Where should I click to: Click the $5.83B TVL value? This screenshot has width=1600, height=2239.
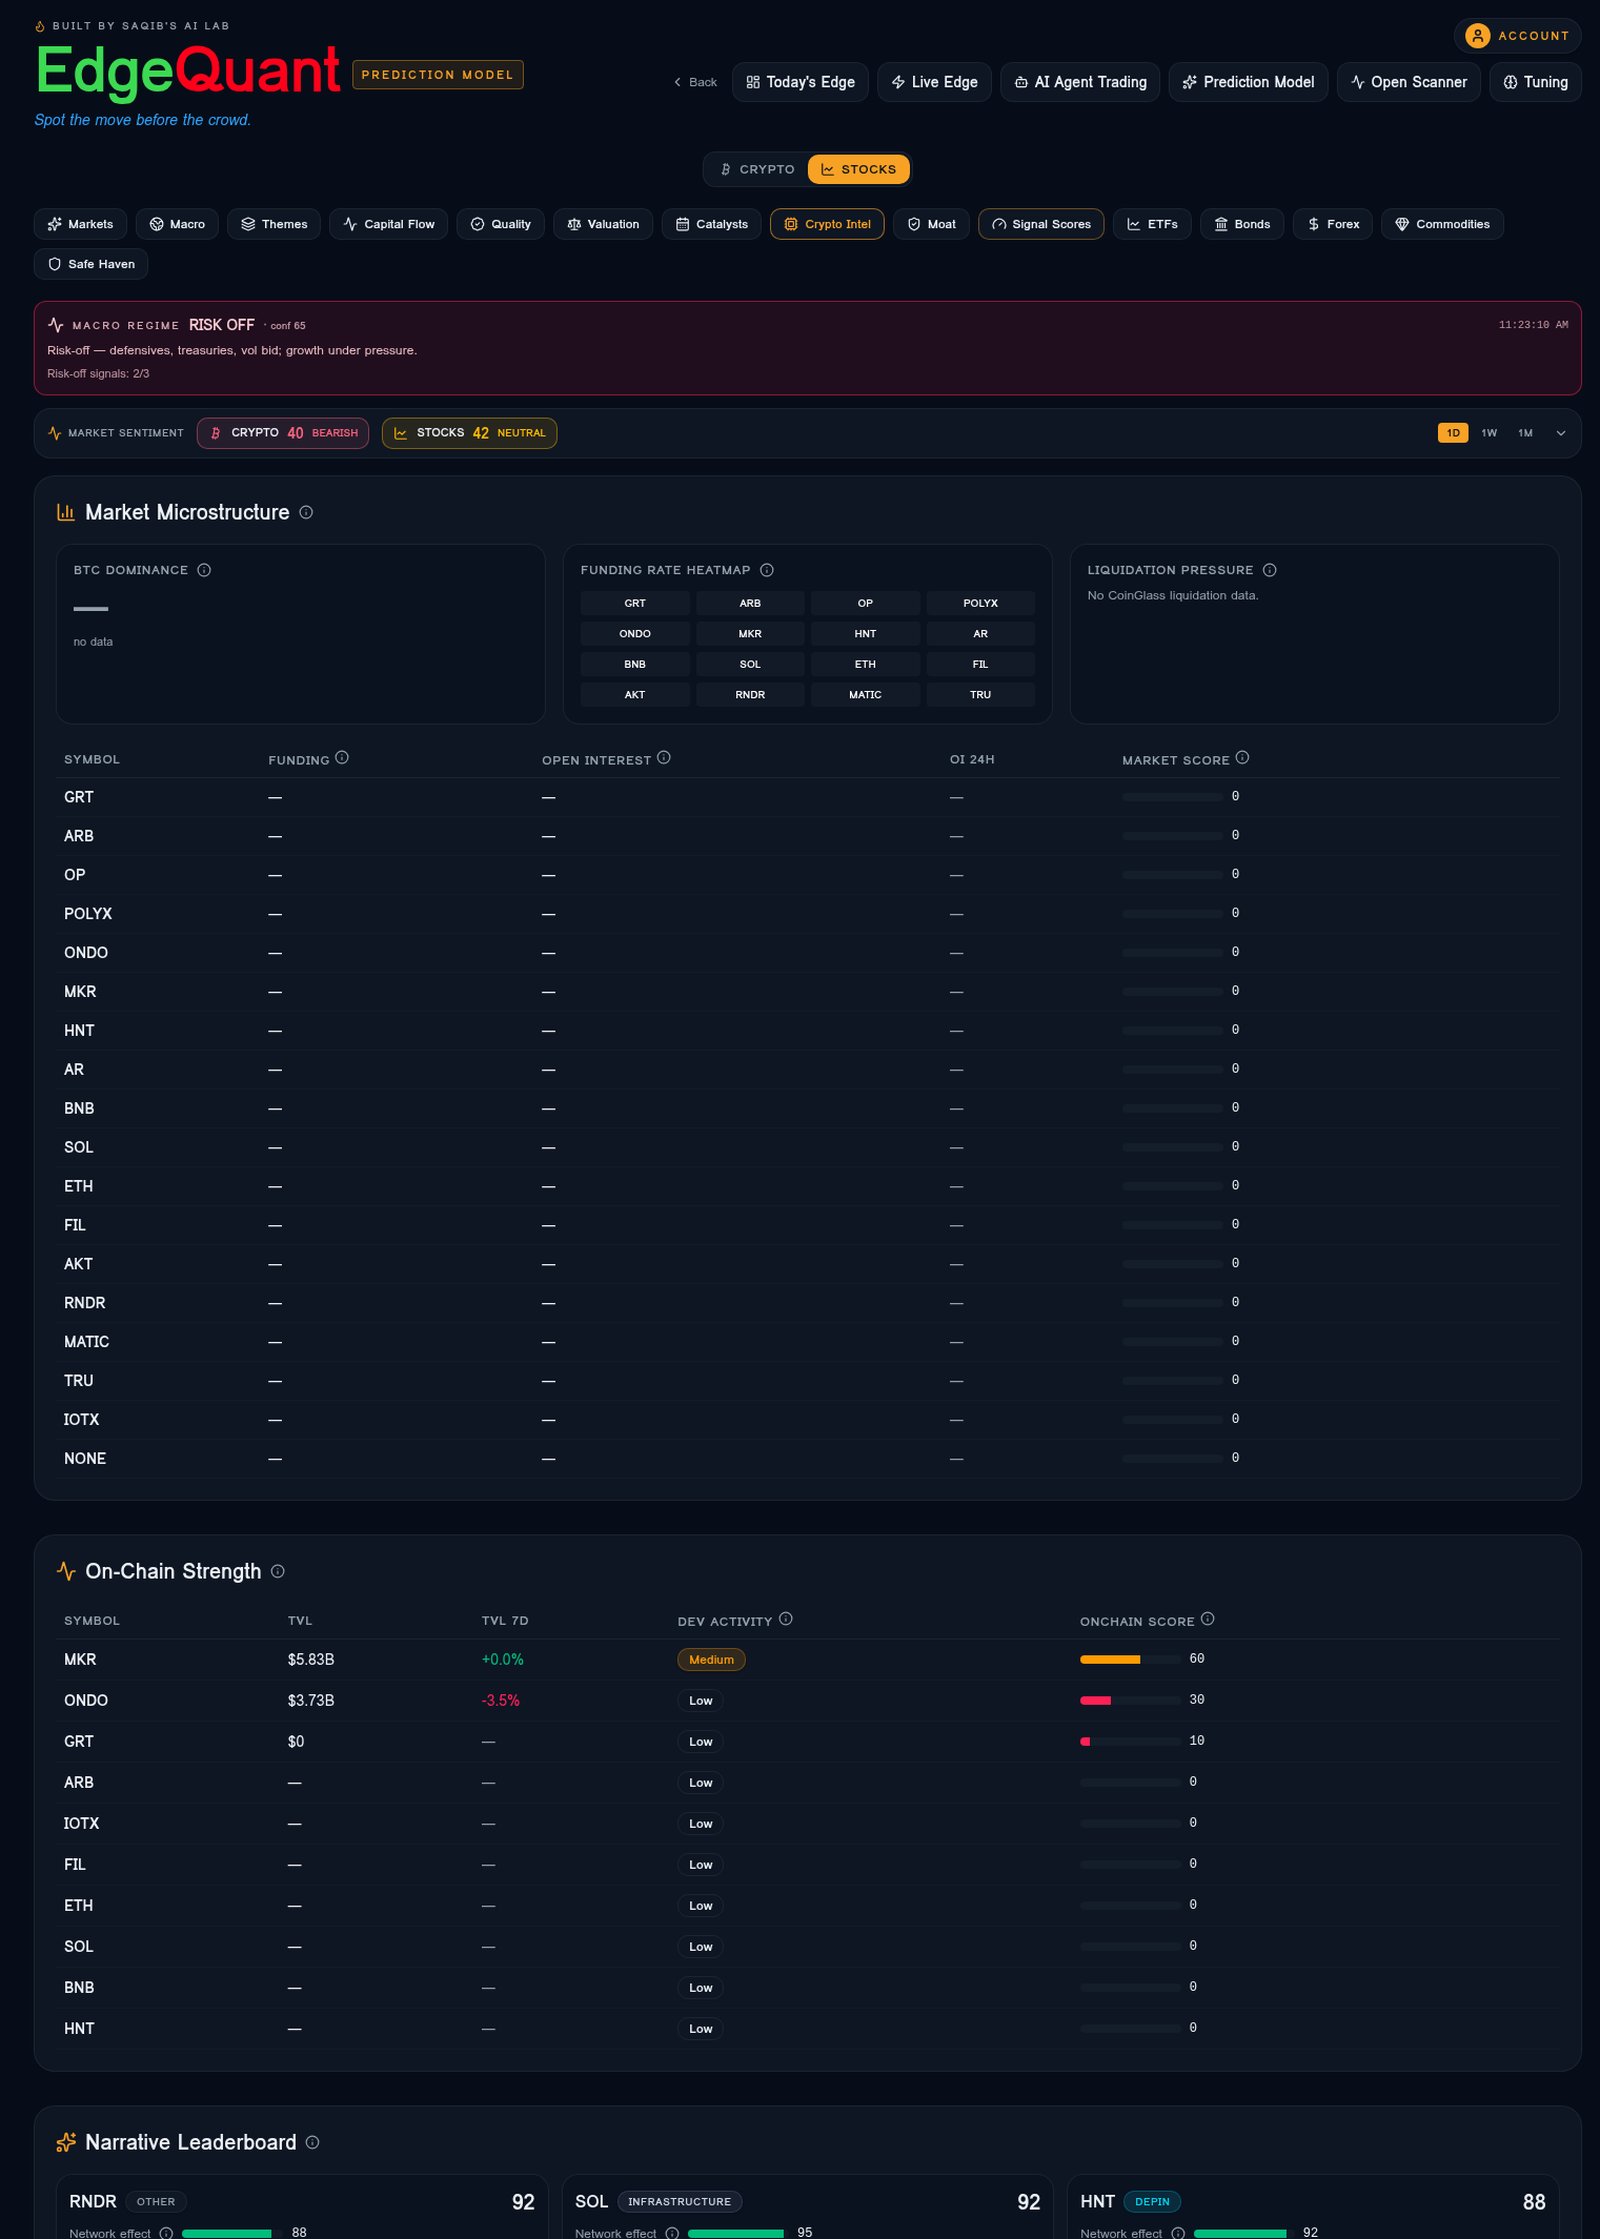point(311,1659)
